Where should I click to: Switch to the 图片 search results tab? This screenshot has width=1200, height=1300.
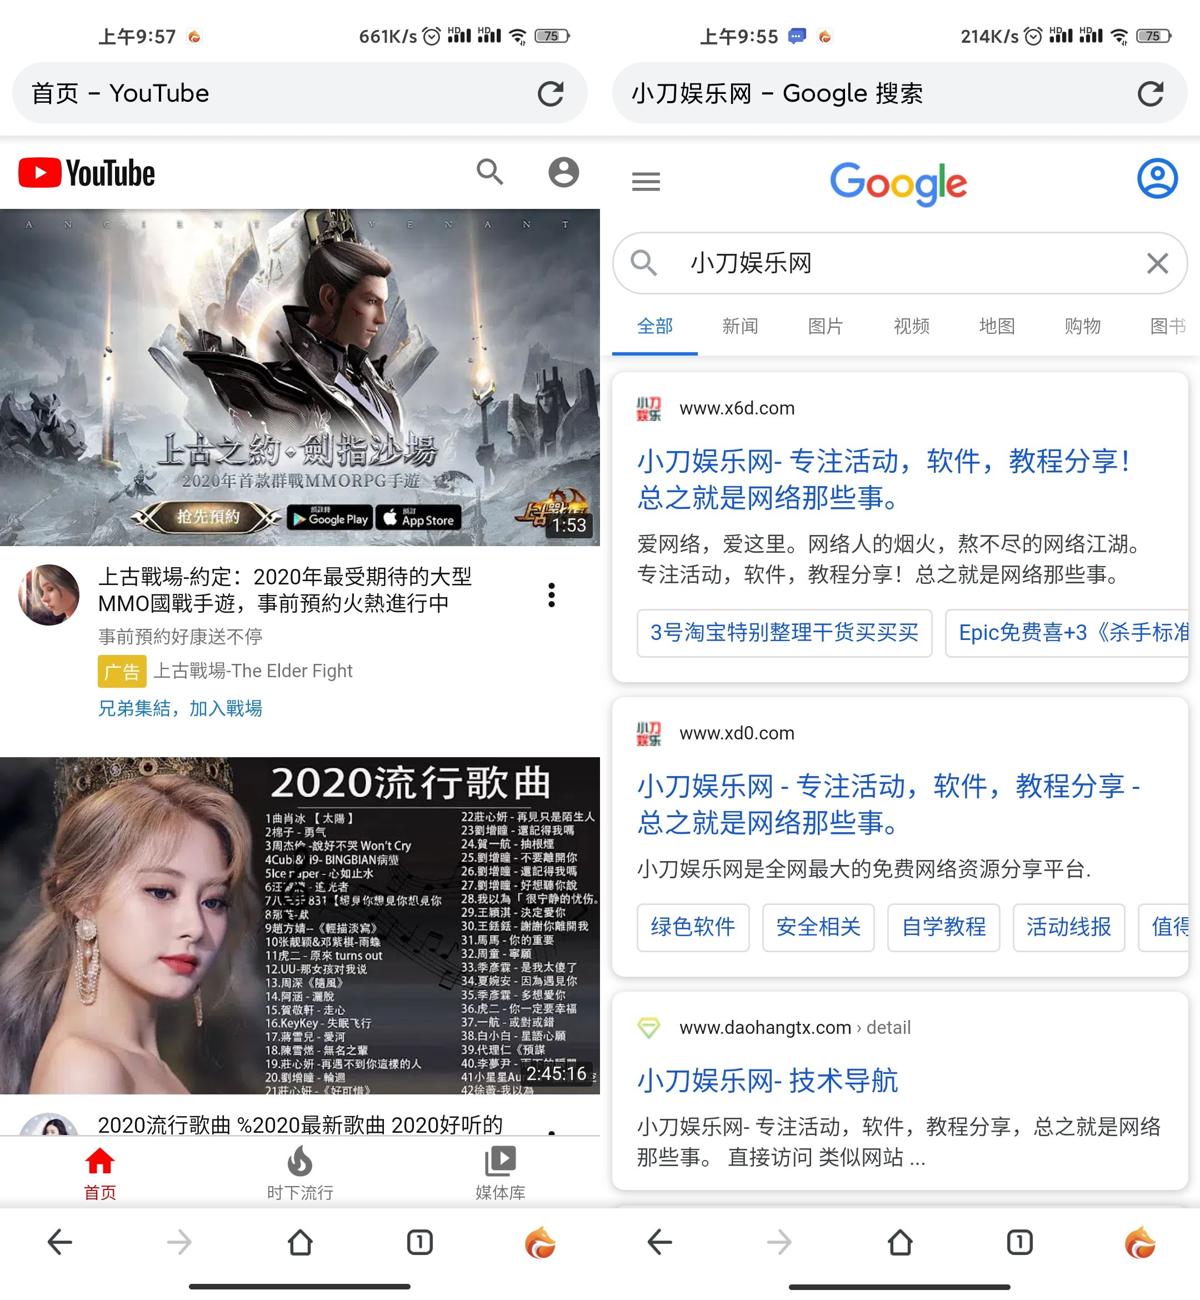click(x=825, y=326)
